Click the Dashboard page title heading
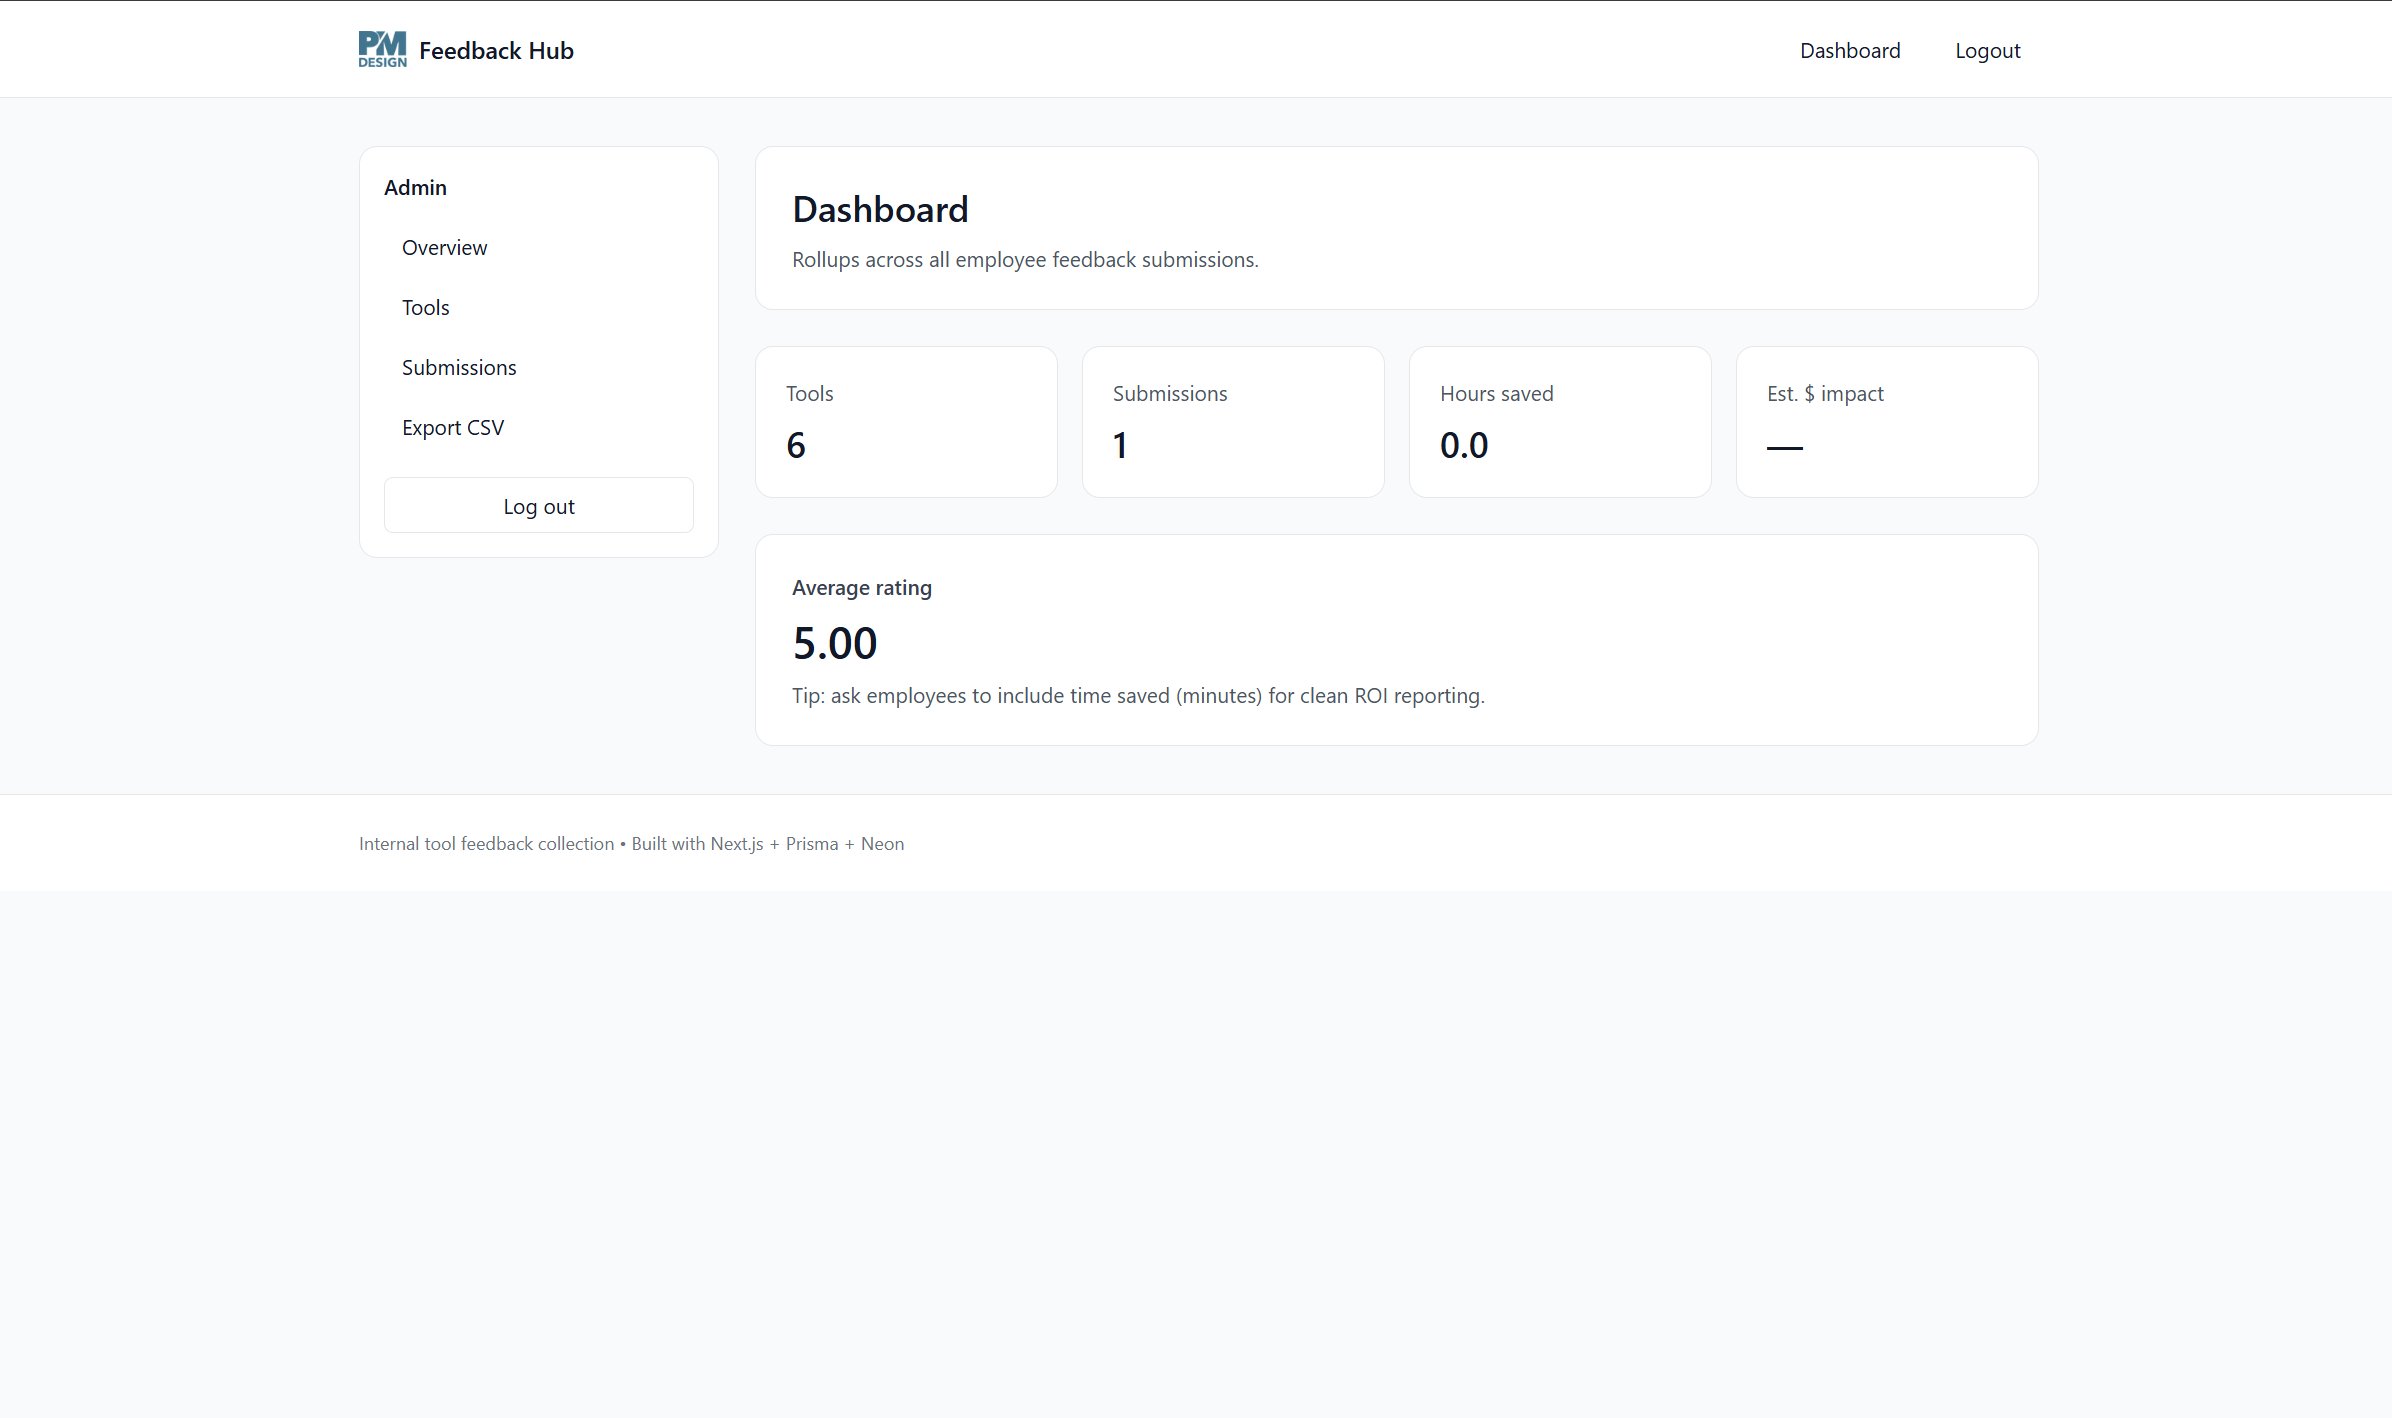Screen dimensions: 2392x1418 pyautogui.click(x=880, y=209)
